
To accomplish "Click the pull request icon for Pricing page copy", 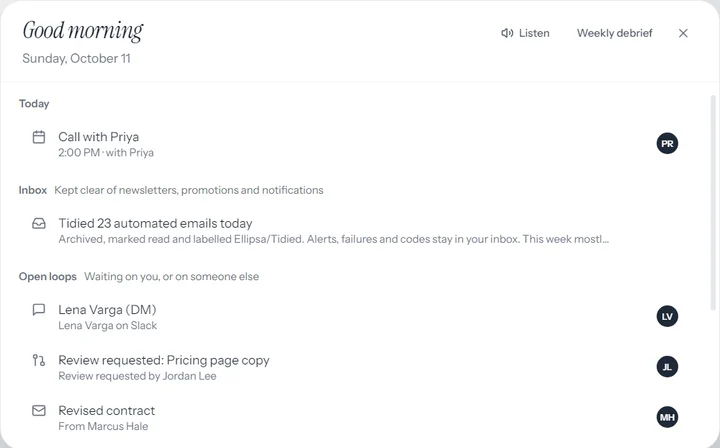I will pos(39,360).
